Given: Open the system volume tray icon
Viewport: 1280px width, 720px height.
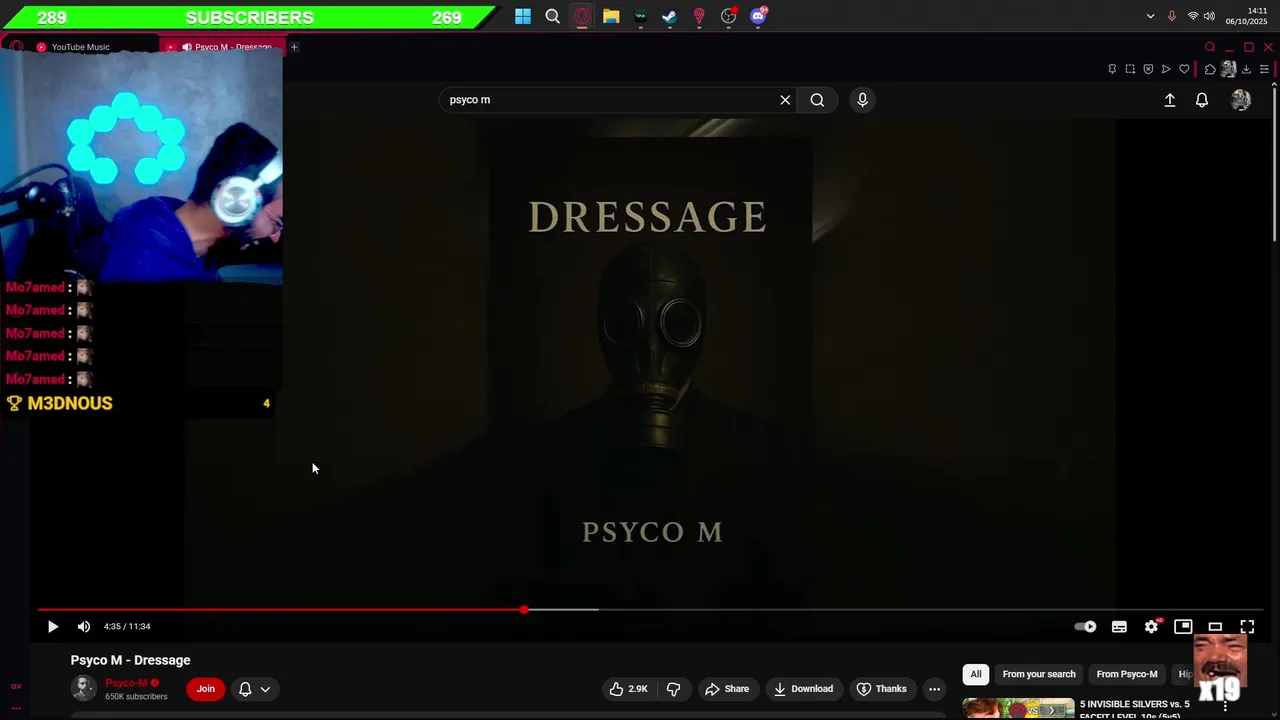Looking at the screenshot, I should coord(1209,16).
